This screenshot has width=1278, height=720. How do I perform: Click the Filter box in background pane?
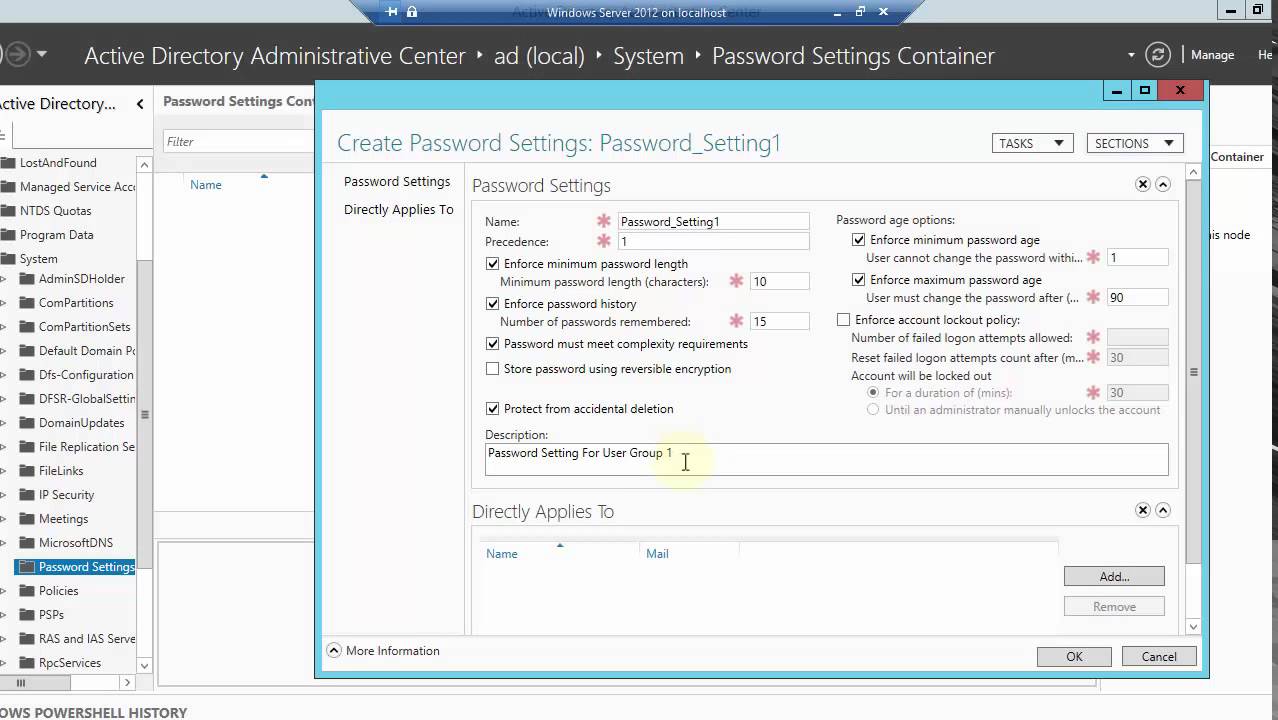[x=239, y=141]
